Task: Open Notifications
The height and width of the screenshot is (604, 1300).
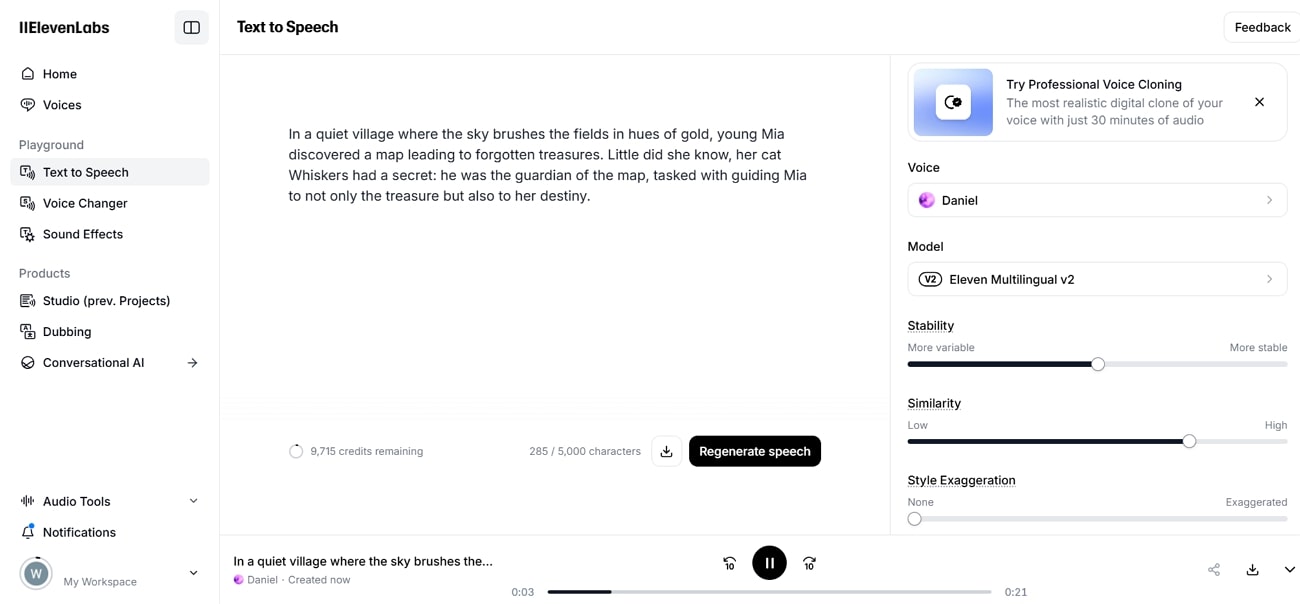Action: (x=110, y=532)
